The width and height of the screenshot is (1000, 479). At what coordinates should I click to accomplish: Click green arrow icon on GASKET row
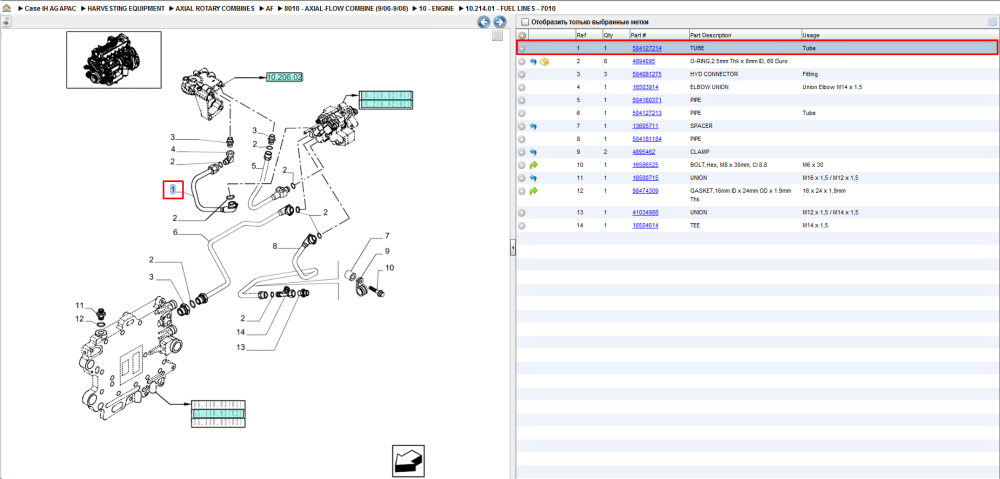tap(533, 191)
